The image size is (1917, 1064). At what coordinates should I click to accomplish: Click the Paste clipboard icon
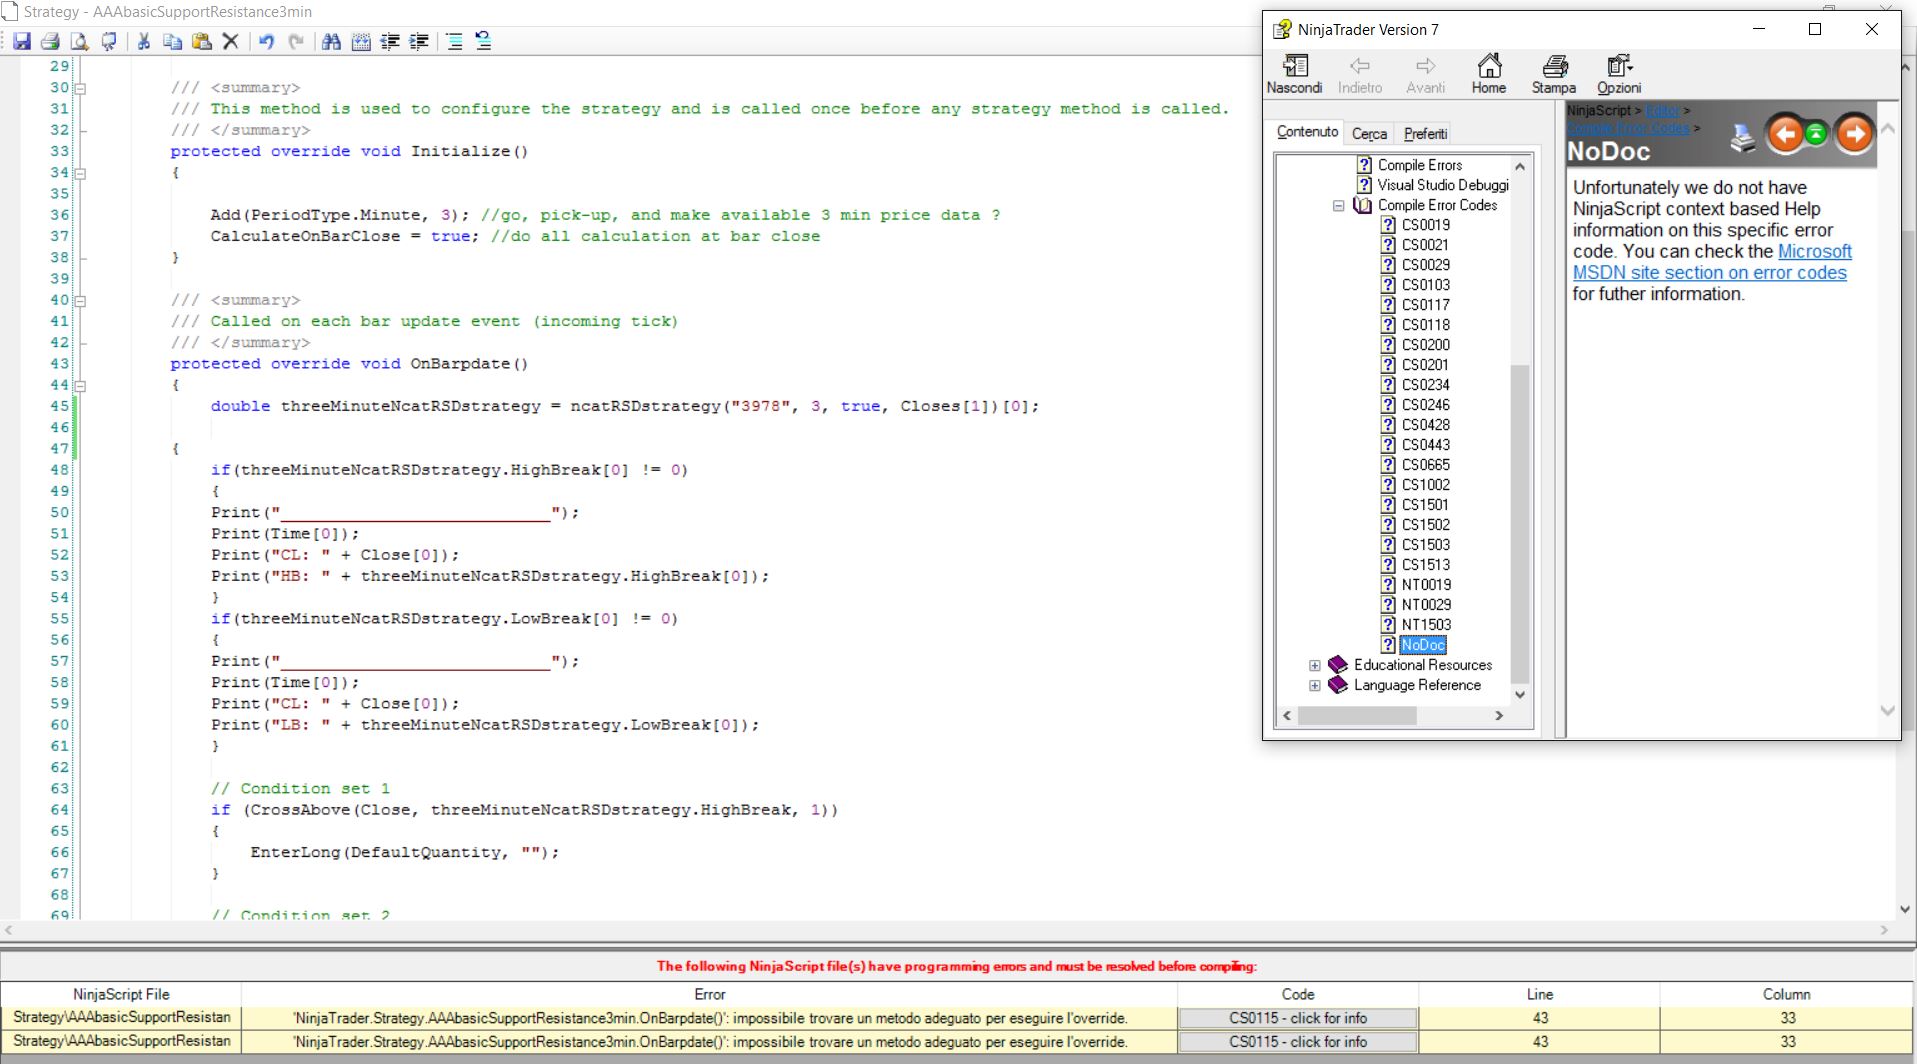click(x=201, y=41)
